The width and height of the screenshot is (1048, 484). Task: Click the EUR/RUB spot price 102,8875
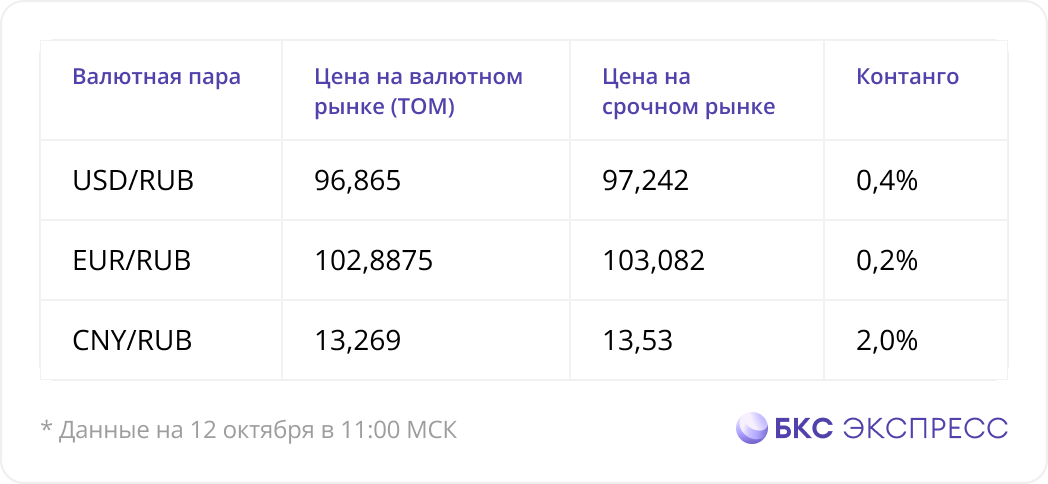(x=374, y=261)
